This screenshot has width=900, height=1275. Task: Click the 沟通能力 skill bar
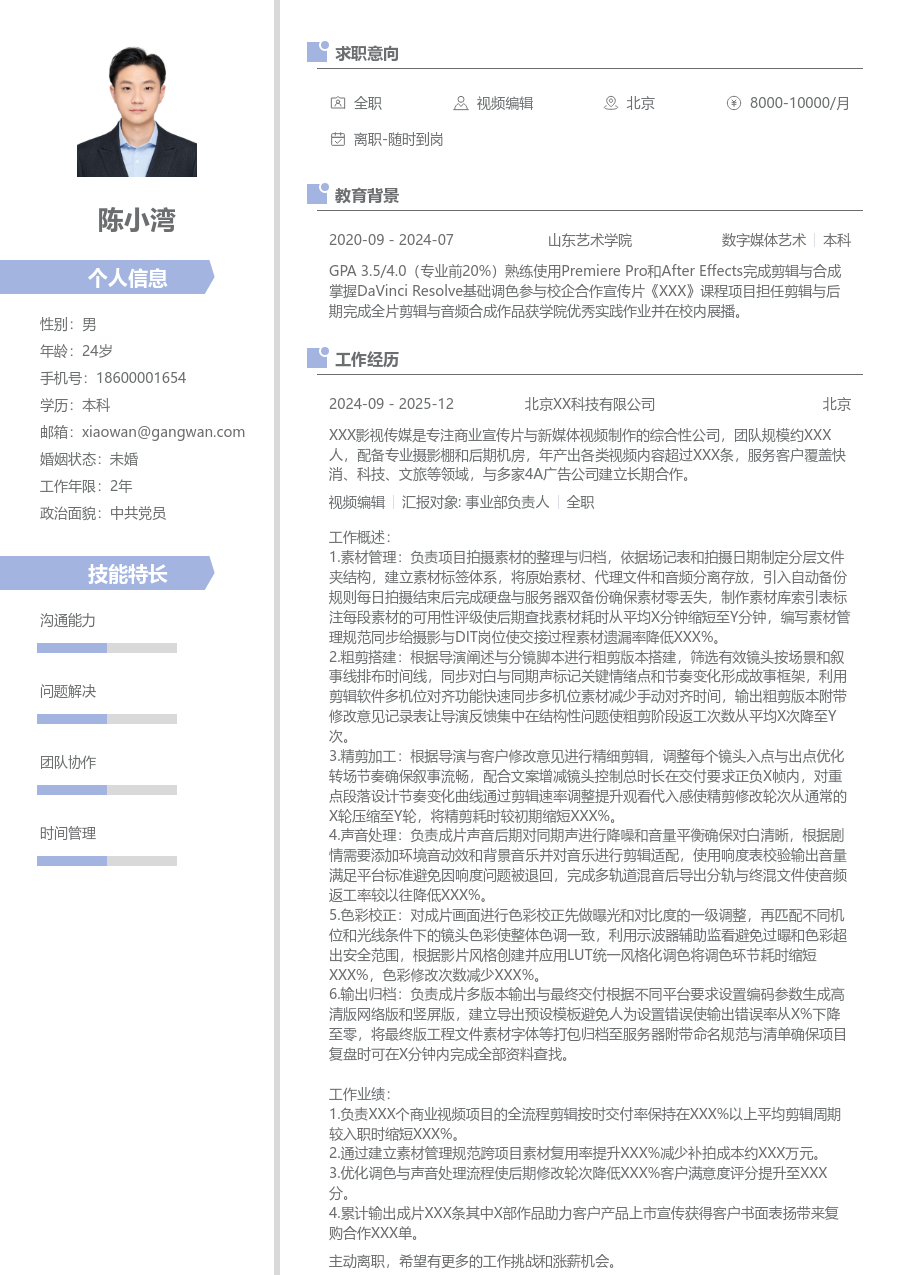point(107,648)
